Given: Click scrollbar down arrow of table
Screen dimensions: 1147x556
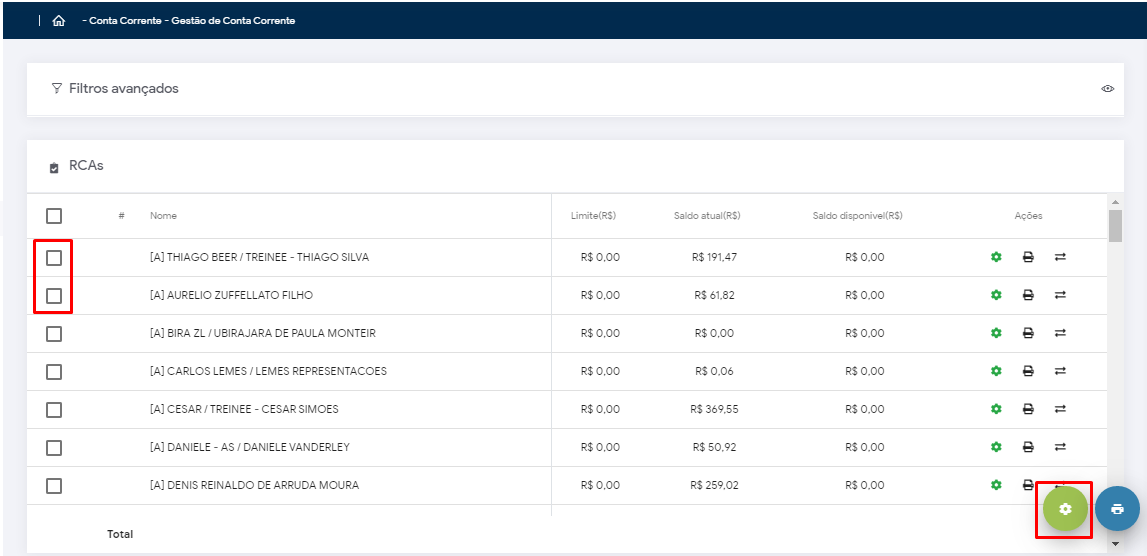Looking at the screenshot, I should click(1115, 544).
